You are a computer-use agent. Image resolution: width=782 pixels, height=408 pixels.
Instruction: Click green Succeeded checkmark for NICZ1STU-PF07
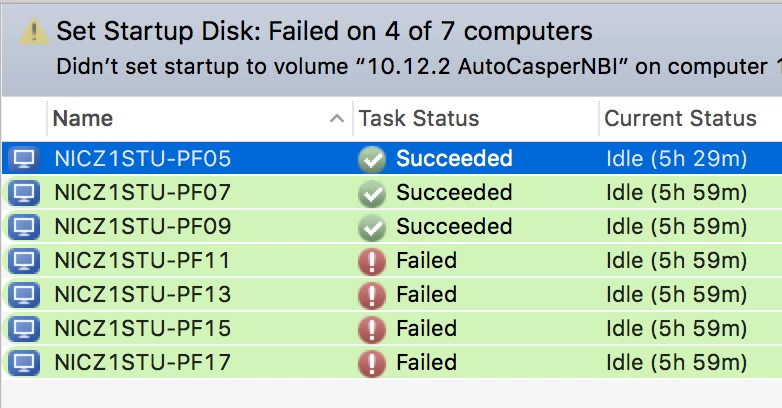tap(372, 193)
